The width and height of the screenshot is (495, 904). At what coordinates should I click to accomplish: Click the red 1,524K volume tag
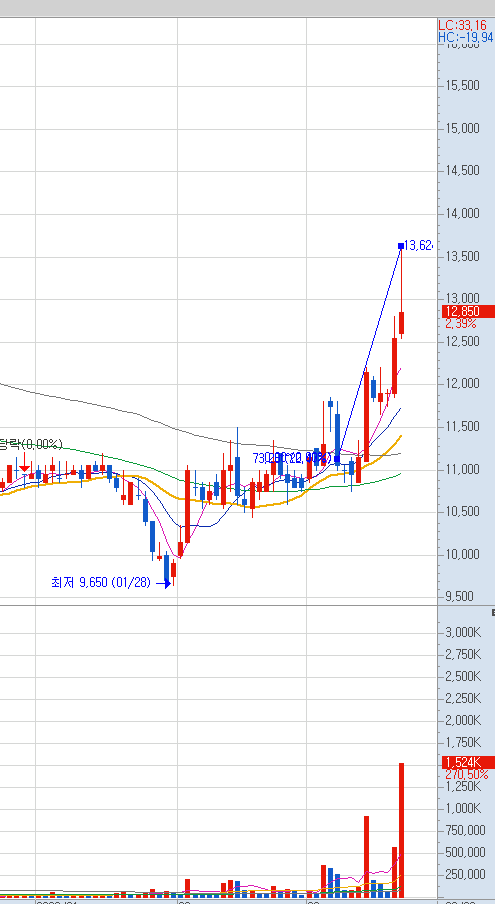[468, 763]
